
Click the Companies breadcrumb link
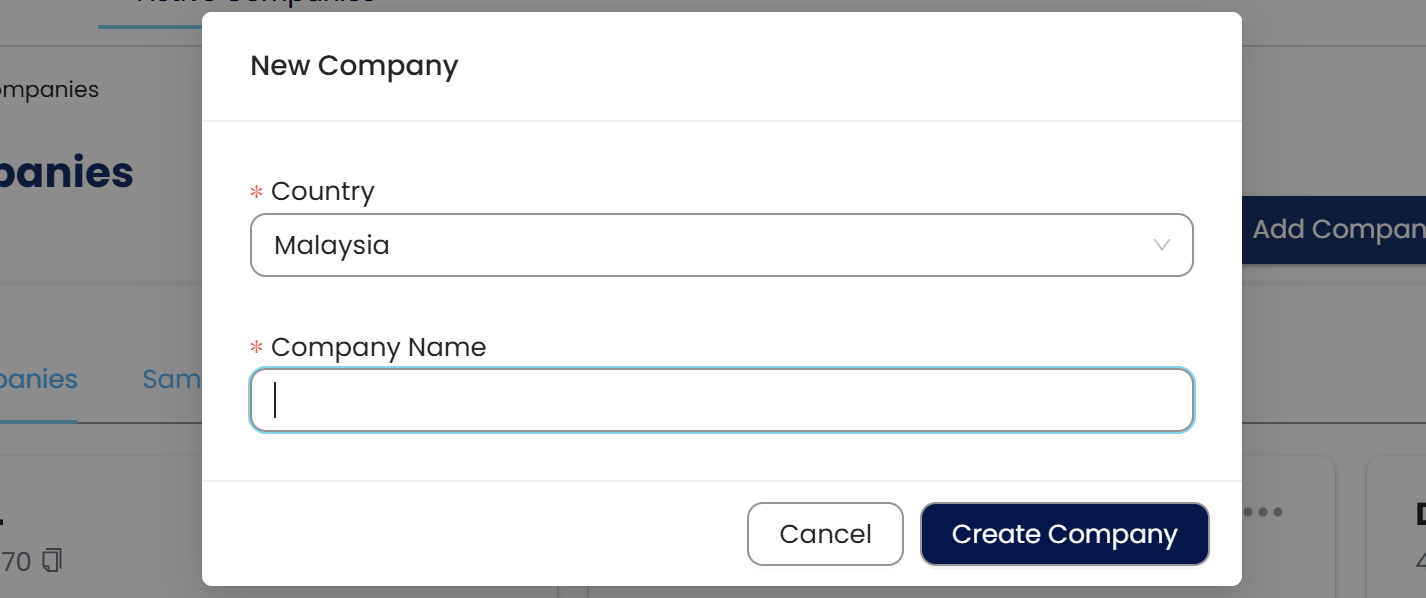pyautogui.click(x=49, y=90)
